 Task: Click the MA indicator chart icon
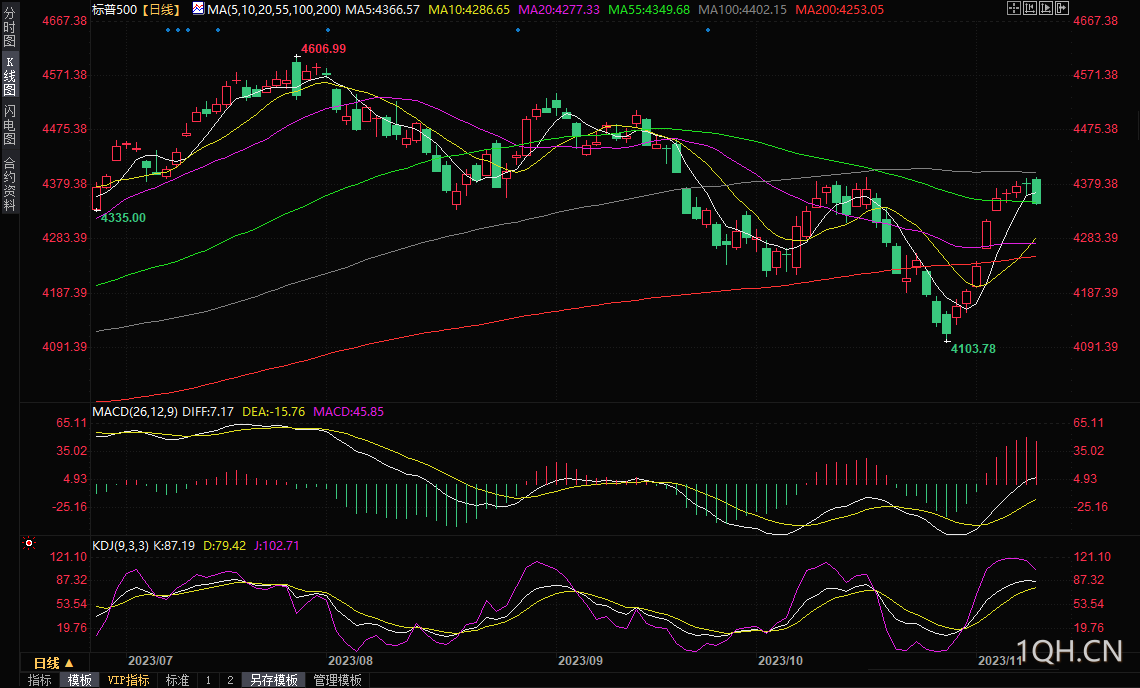197,8
